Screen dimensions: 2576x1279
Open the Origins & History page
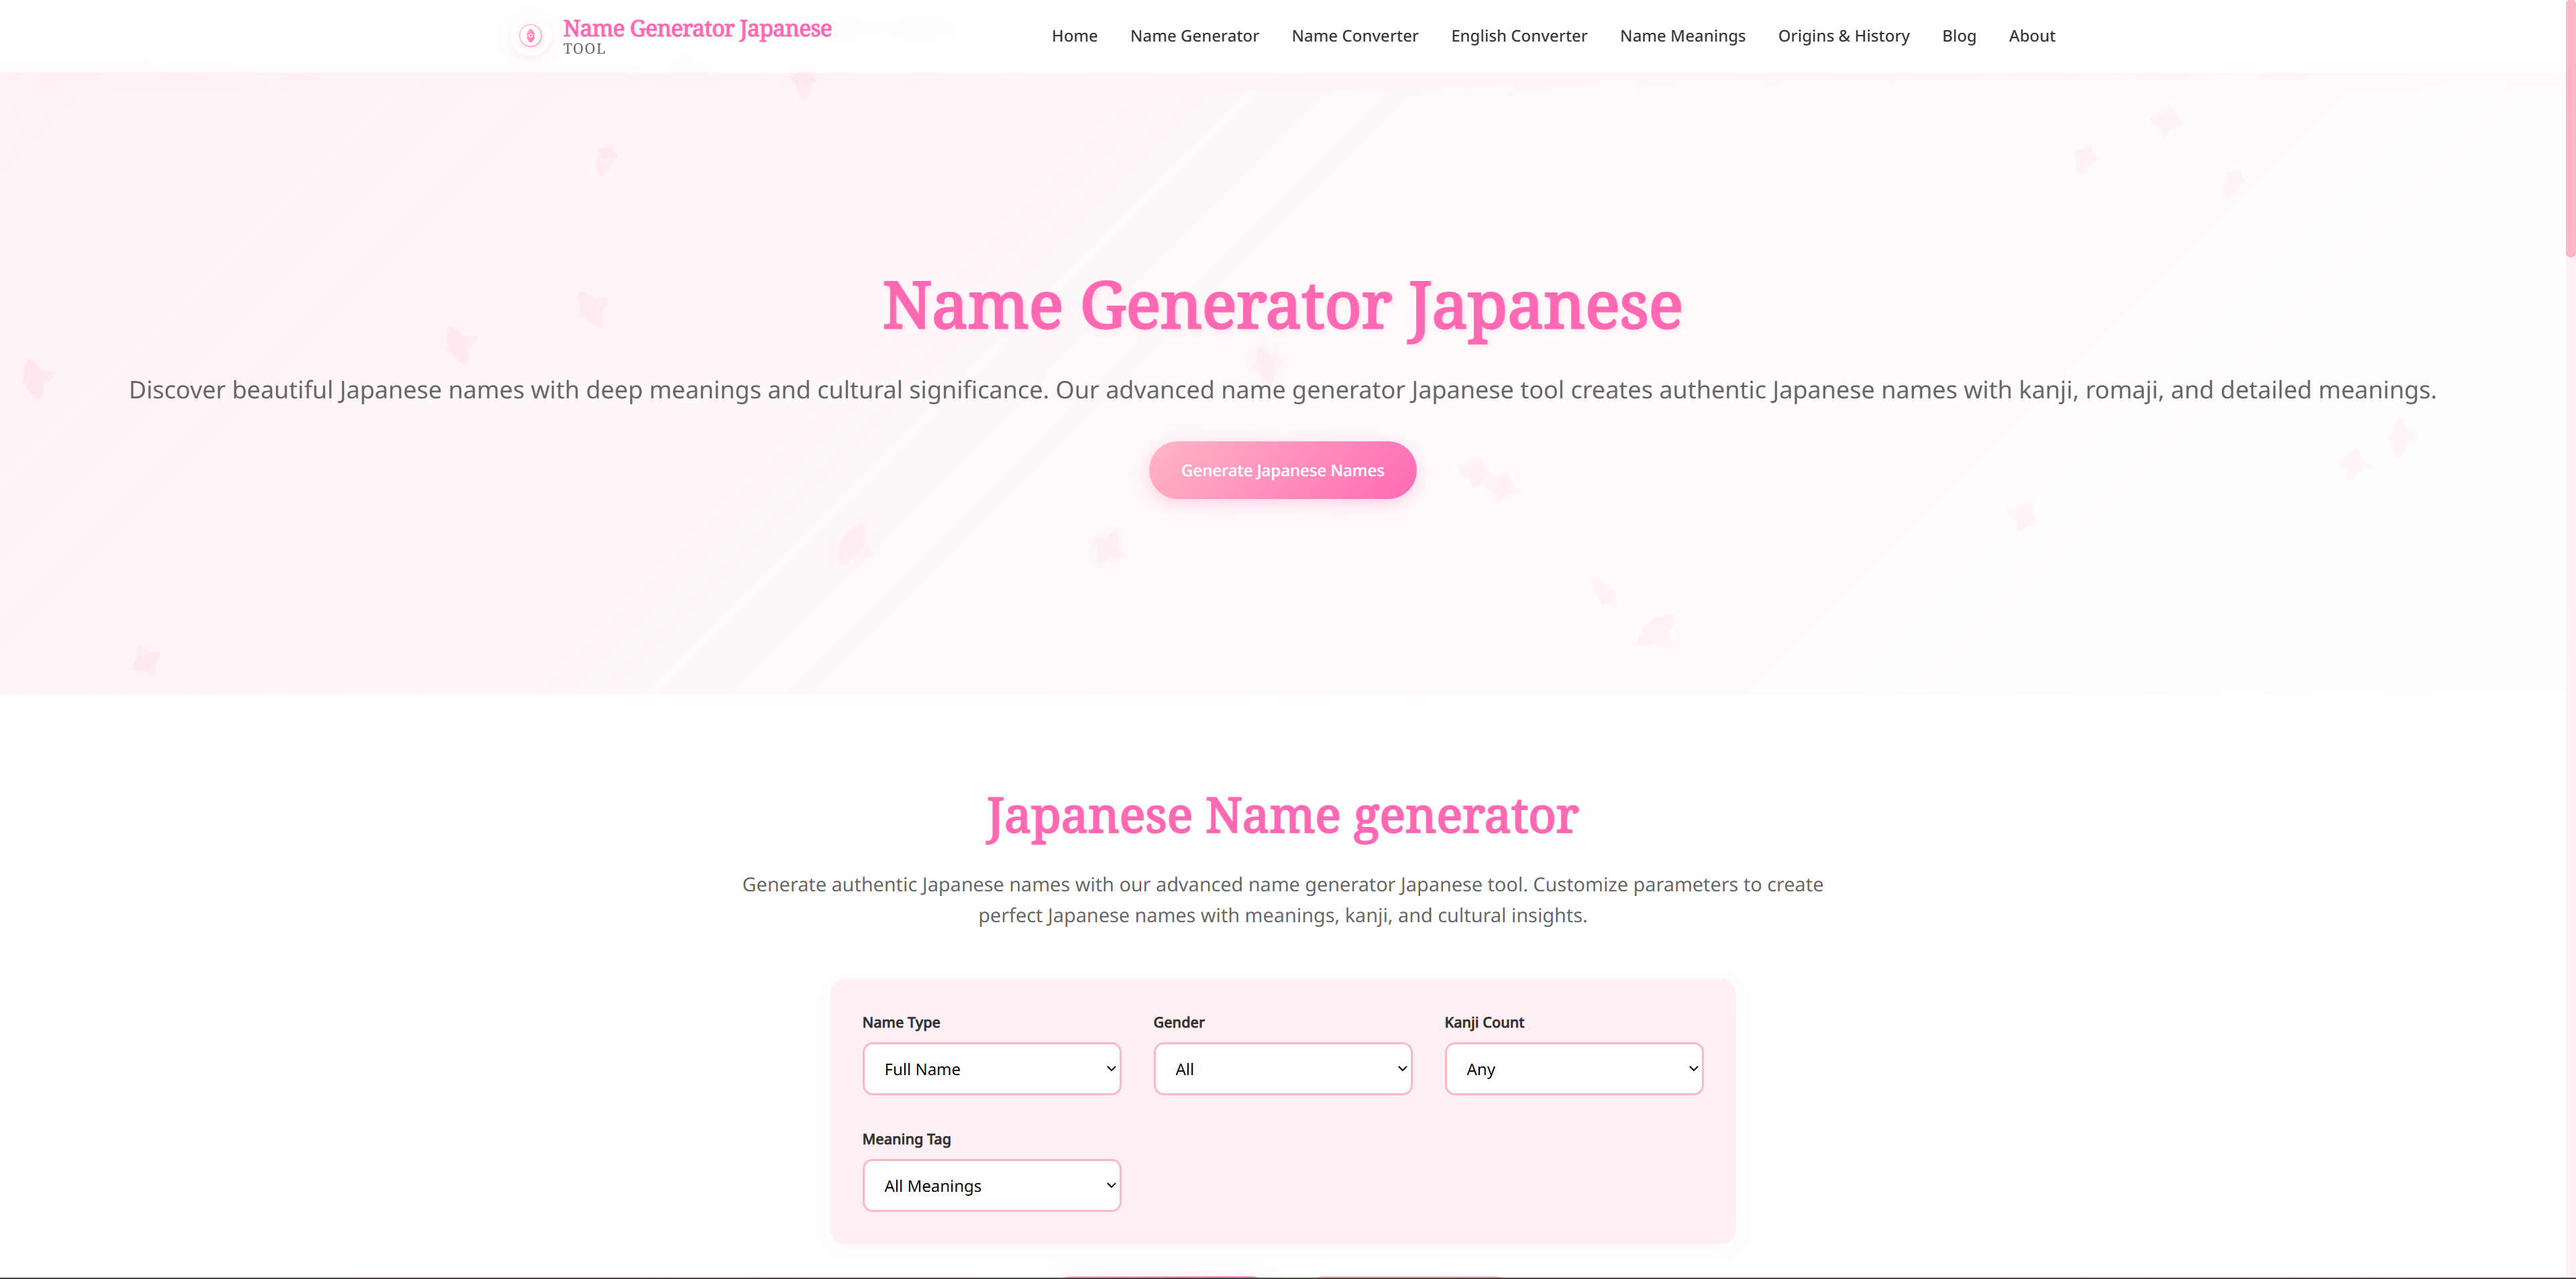[x=1843, y=36]
